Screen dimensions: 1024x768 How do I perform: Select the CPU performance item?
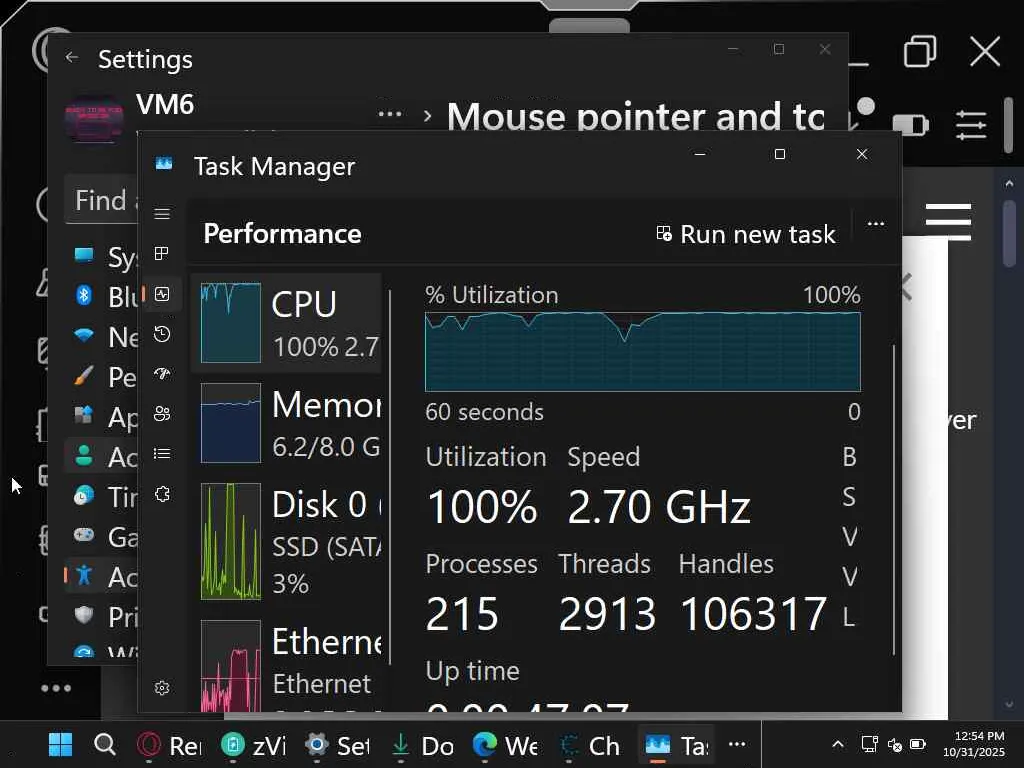pyautogui.click(x=290, y=323)
